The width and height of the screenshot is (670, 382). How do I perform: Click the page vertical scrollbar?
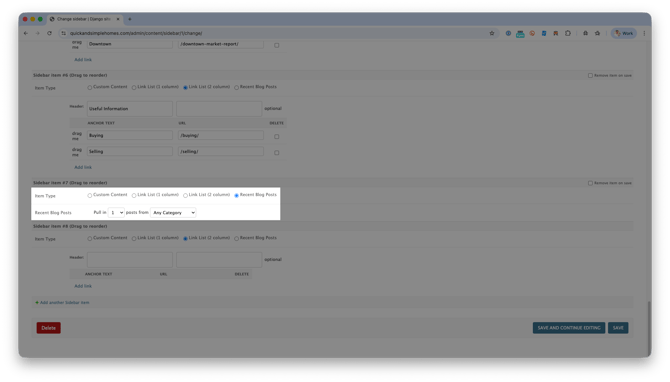point(649,329)
